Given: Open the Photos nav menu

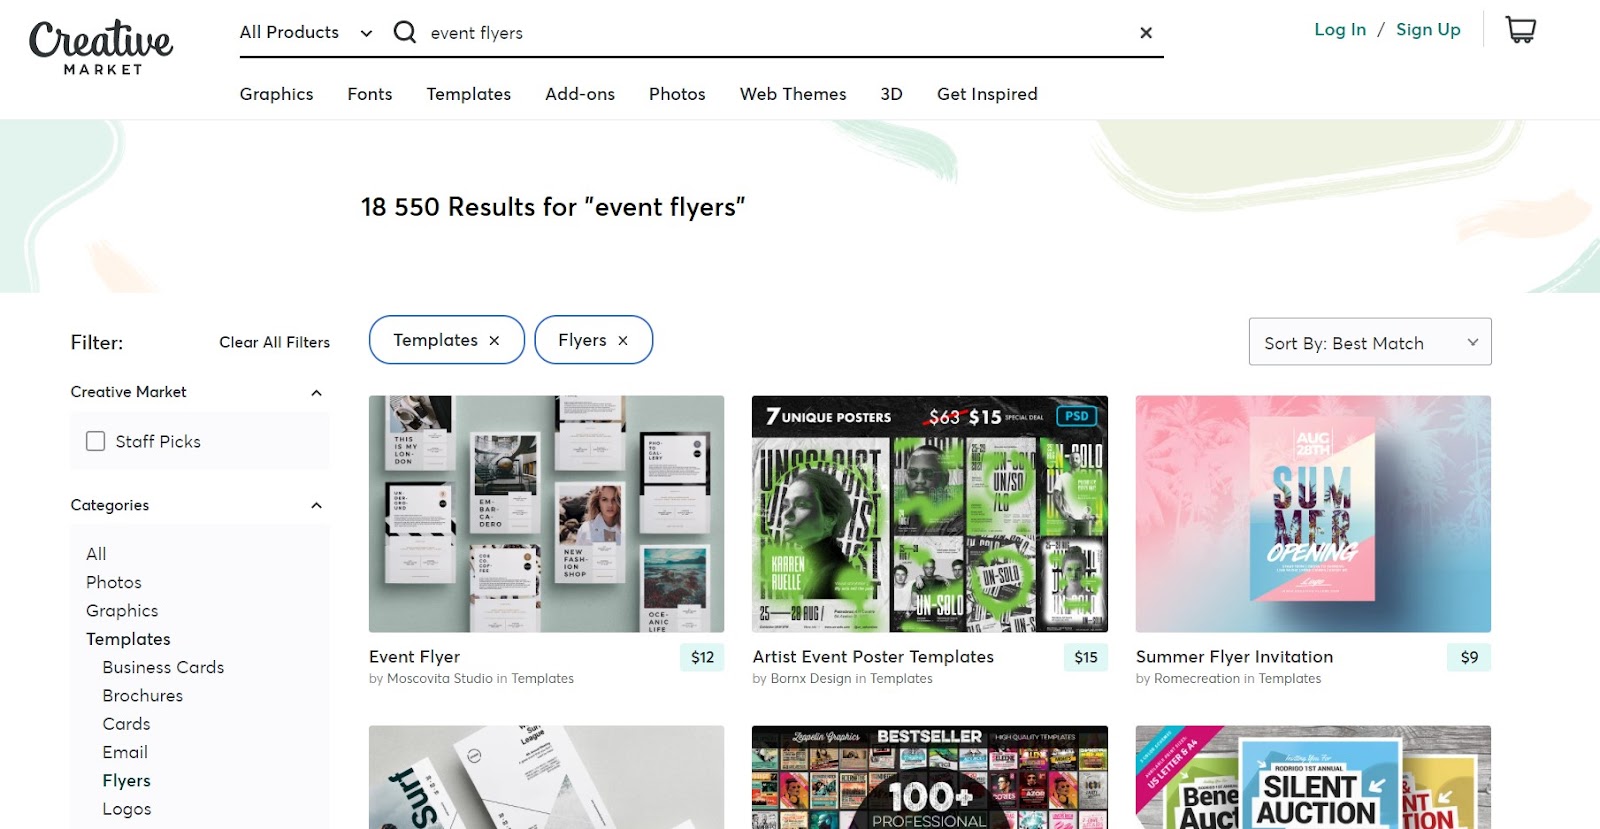Looking at the screenshot, I should [x=677, y=94].
